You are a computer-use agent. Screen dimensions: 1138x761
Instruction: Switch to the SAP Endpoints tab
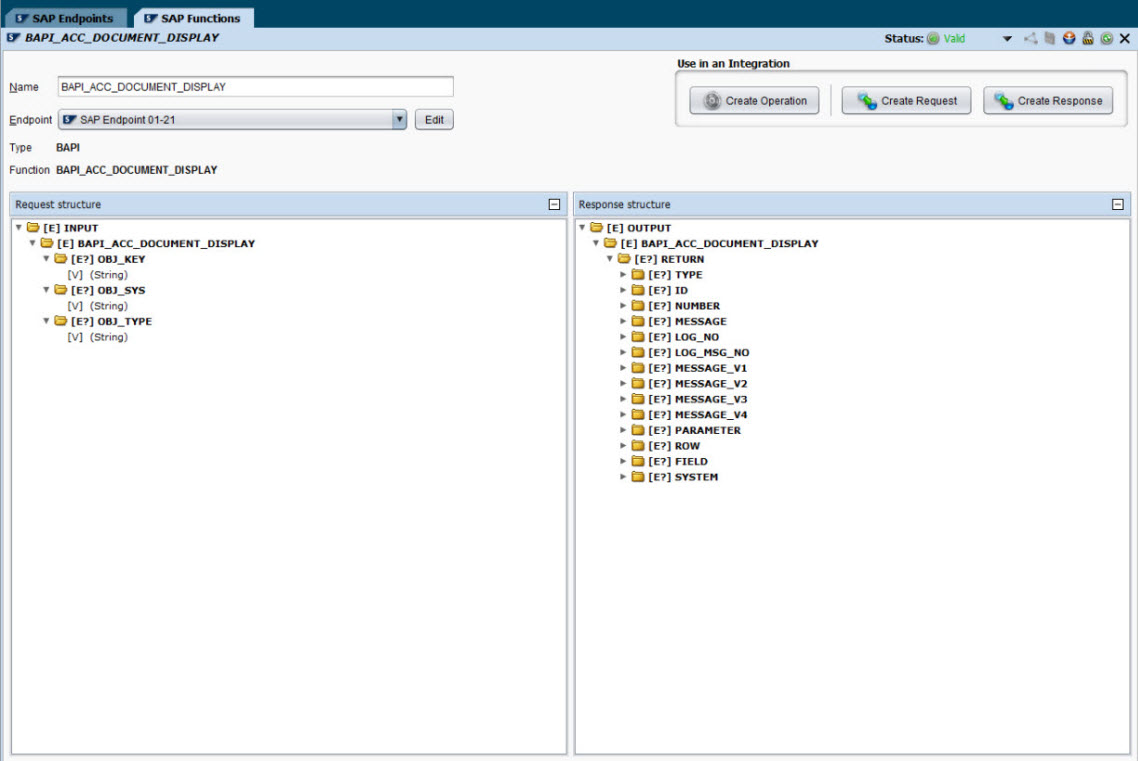tap(65, 18)
